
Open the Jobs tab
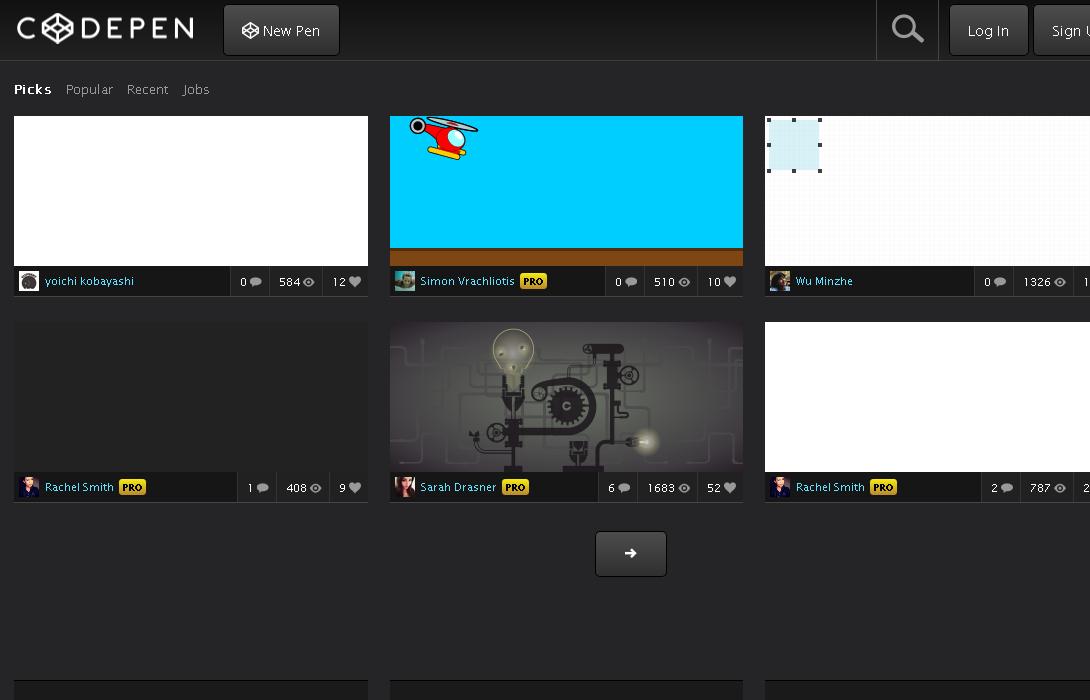196,89
